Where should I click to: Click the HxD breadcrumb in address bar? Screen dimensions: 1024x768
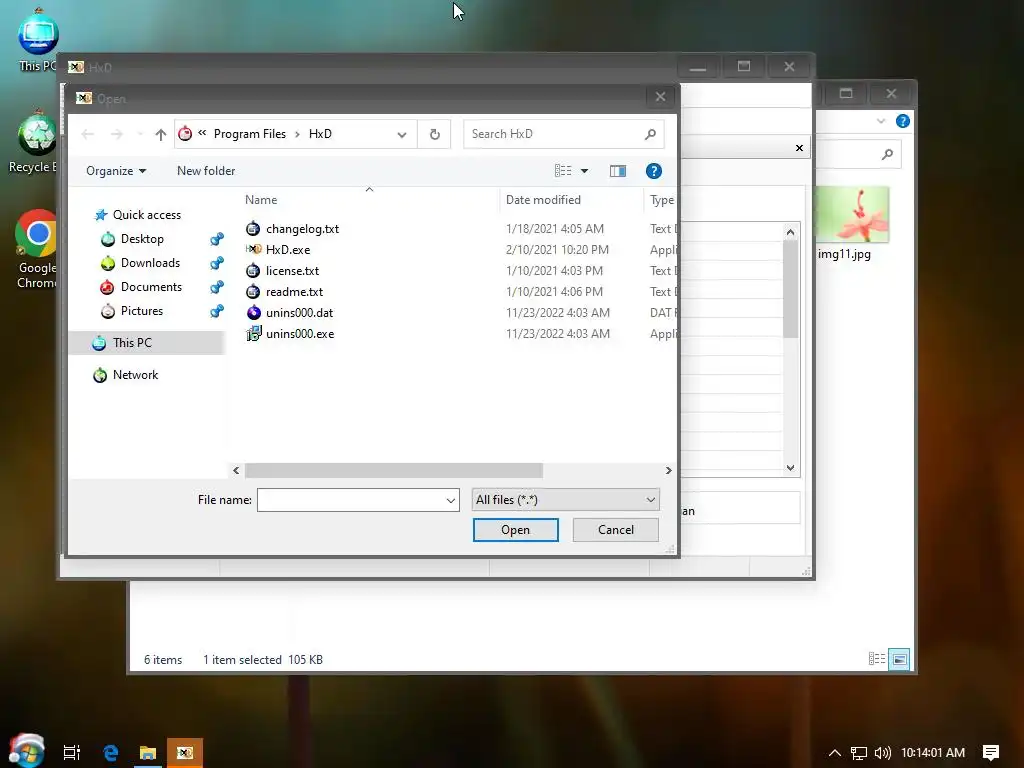[320, 134]
